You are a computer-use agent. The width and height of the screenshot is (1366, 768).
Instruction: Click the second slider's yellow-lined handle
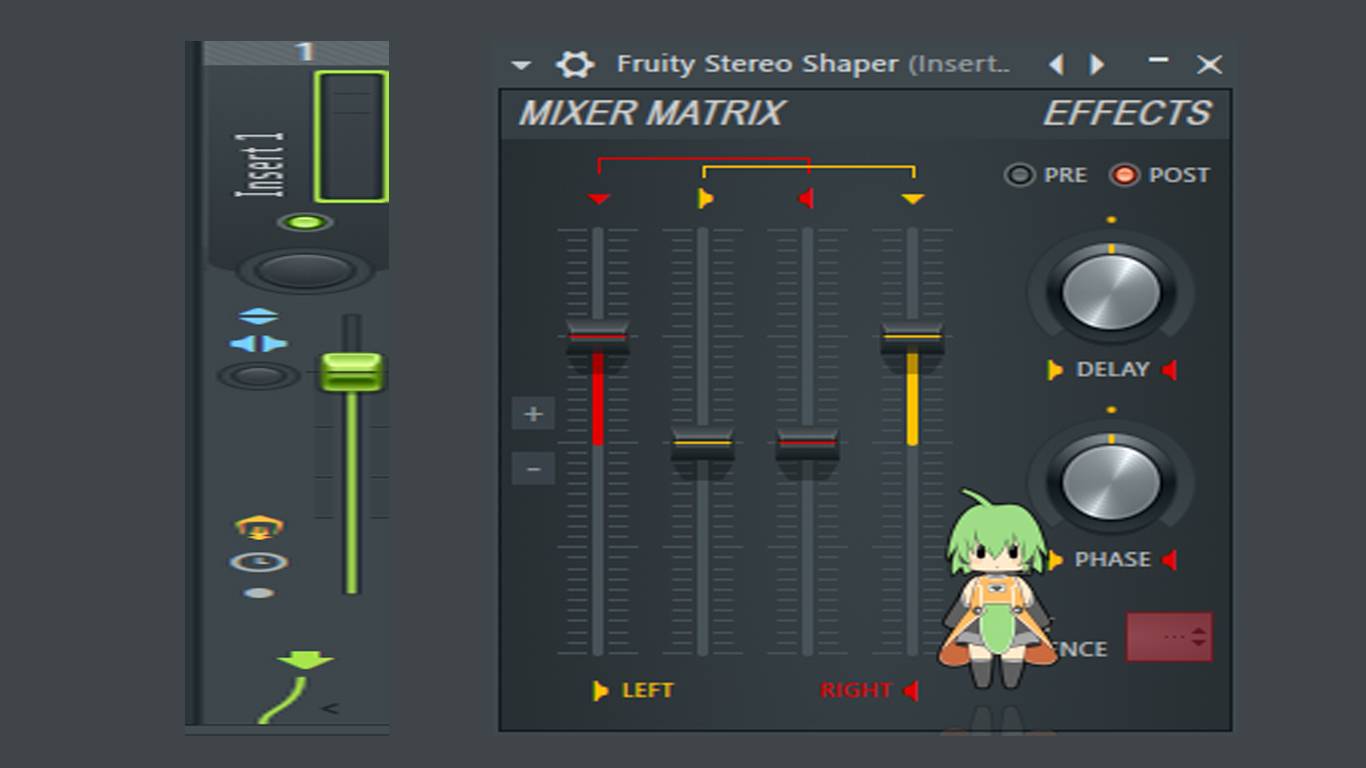pyautogui.click(x=702, y=443)
